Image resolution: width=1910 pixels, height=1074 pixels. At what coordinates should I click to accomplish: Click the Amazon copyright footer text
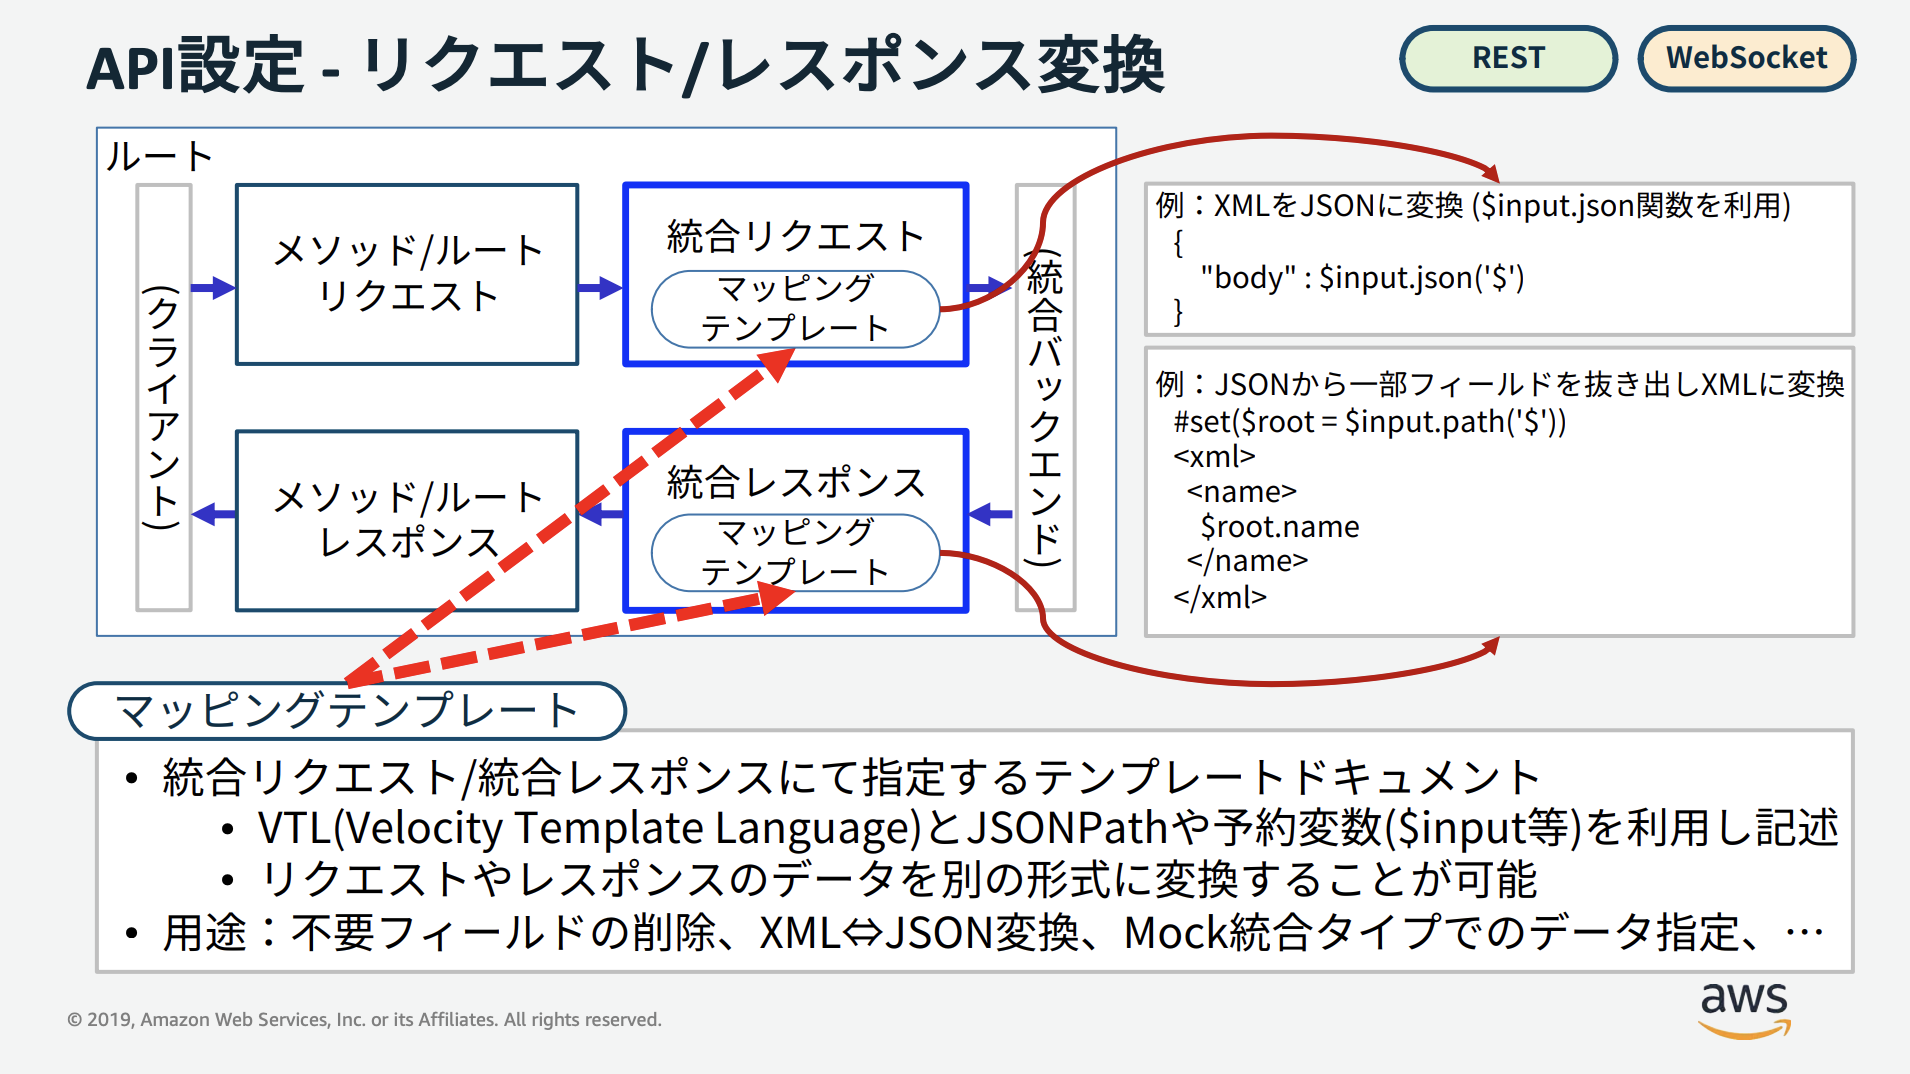pyautogui.click(x=364, y=1020)
